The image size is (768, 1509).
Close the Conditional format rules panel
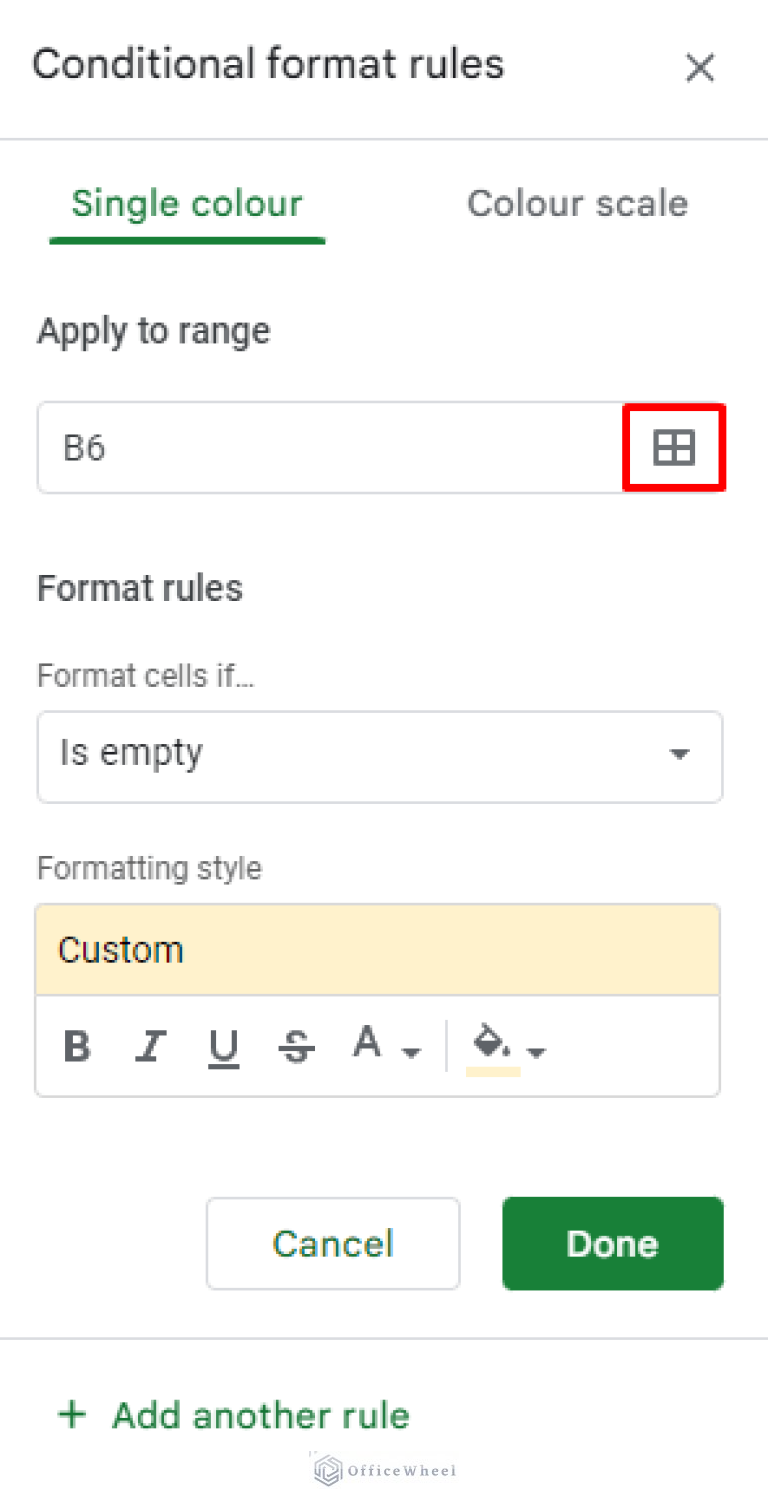(699, 67)
